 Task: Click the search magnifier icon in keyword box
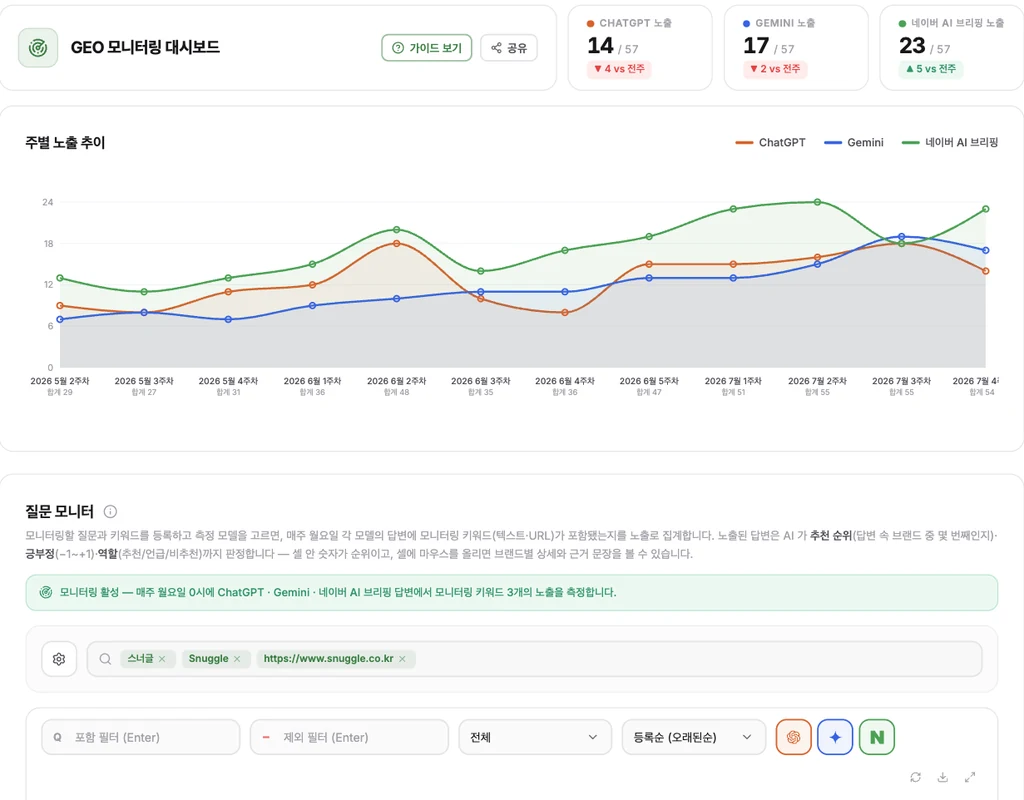pos(105,659)
